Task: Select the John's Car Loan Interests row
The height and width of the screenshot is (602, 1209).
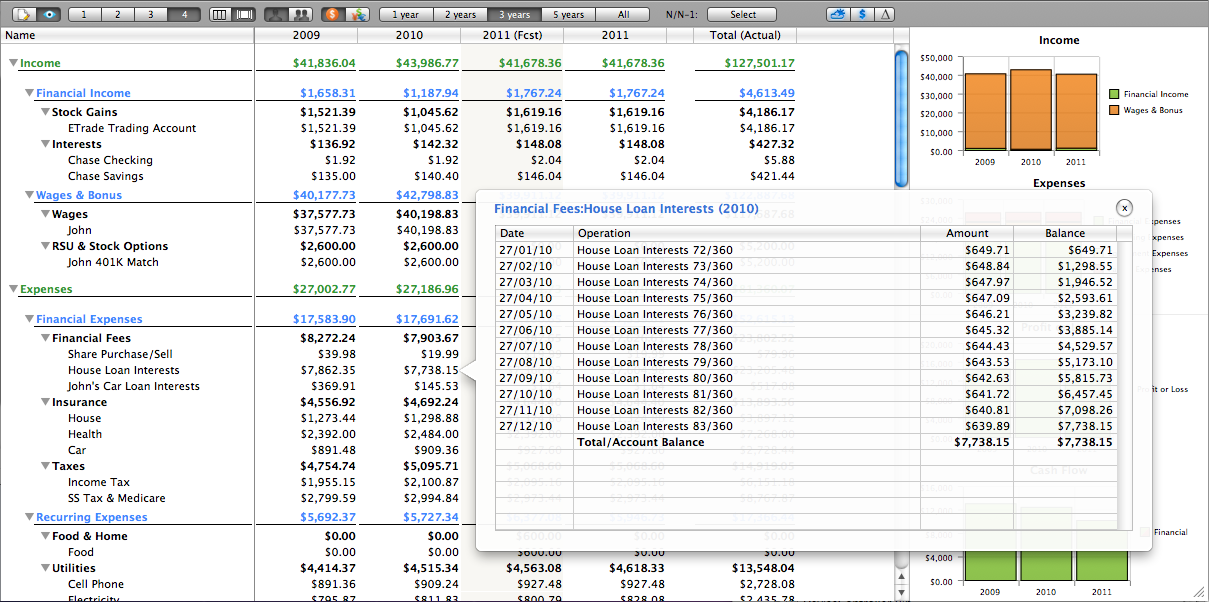Action: [x=134, y=386]
